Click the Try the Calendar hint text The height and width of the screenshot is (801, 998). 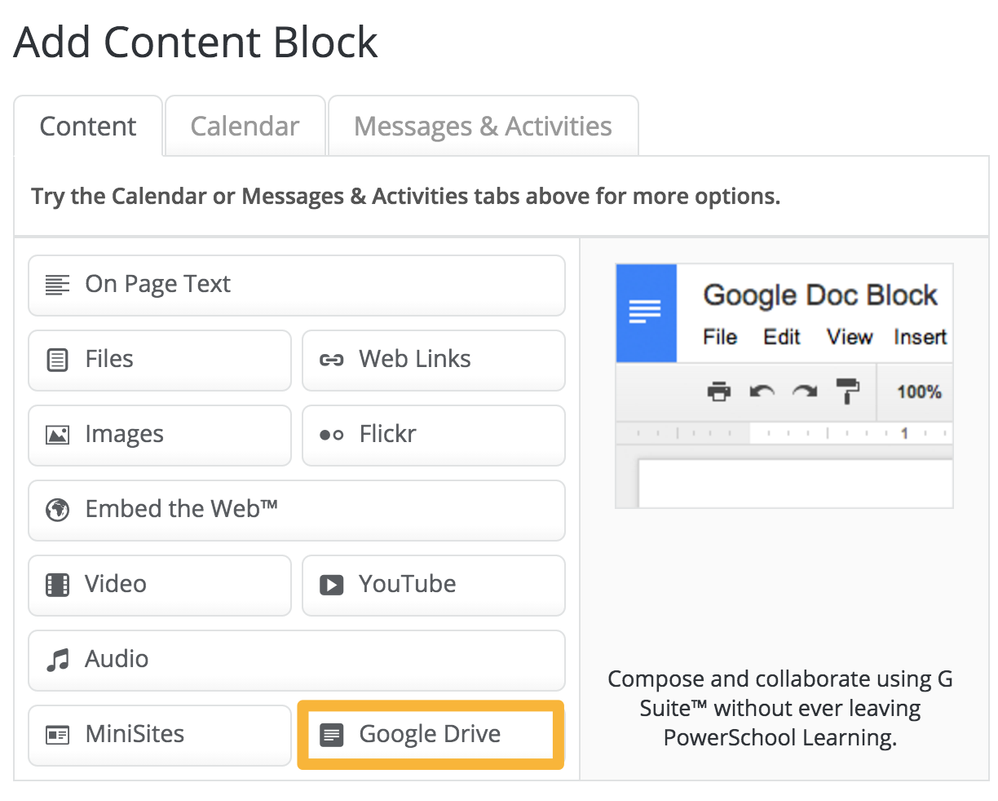pyautogui.click(x=406, y=196)
